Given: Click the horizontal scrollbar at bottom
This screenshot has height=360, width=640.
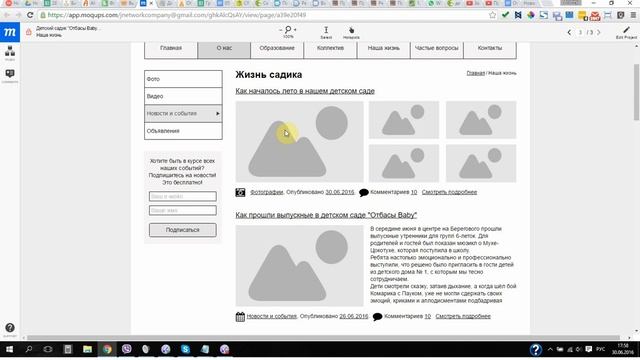Looking at the screenshot, I should click(322, 338).
